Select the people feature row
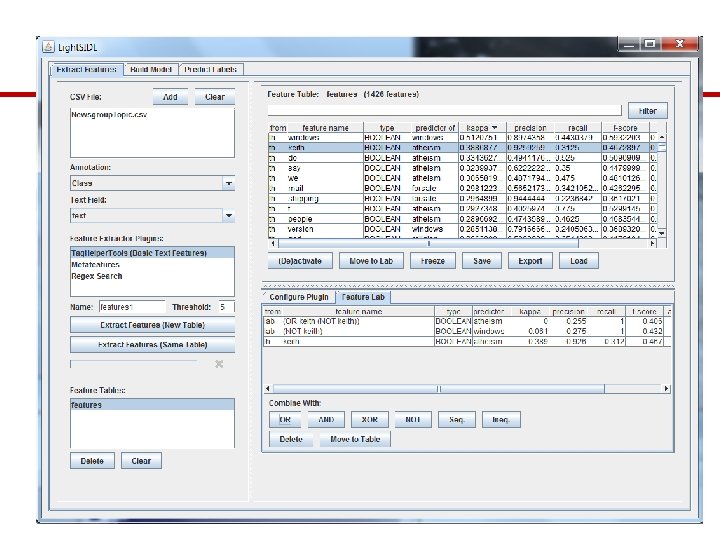 coord(463,219)
